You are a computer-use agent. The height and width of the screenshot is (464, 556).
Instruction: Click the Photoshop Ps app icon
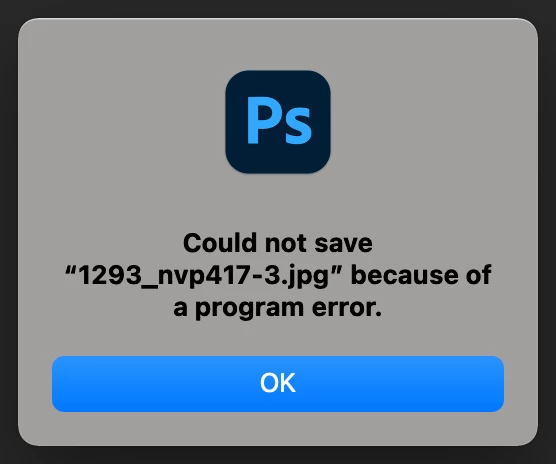(278, 122)
